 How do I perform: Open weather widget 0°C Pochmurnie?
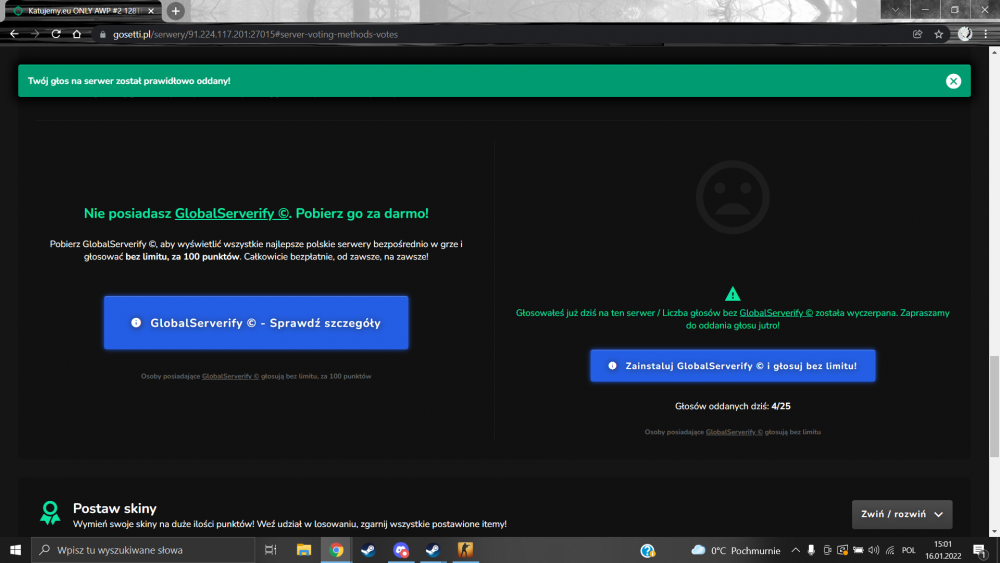coord(735,550)
